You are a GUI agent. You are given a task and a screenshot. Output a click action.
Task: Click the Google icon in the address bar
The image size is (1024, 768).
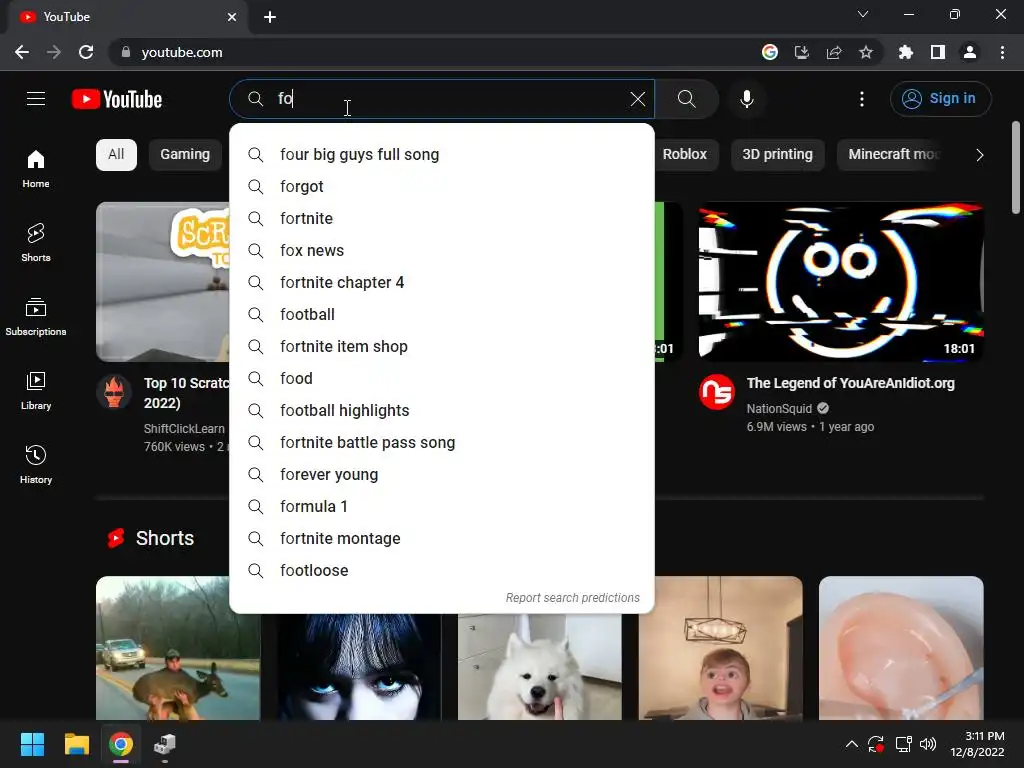click(x=769, y=52)
